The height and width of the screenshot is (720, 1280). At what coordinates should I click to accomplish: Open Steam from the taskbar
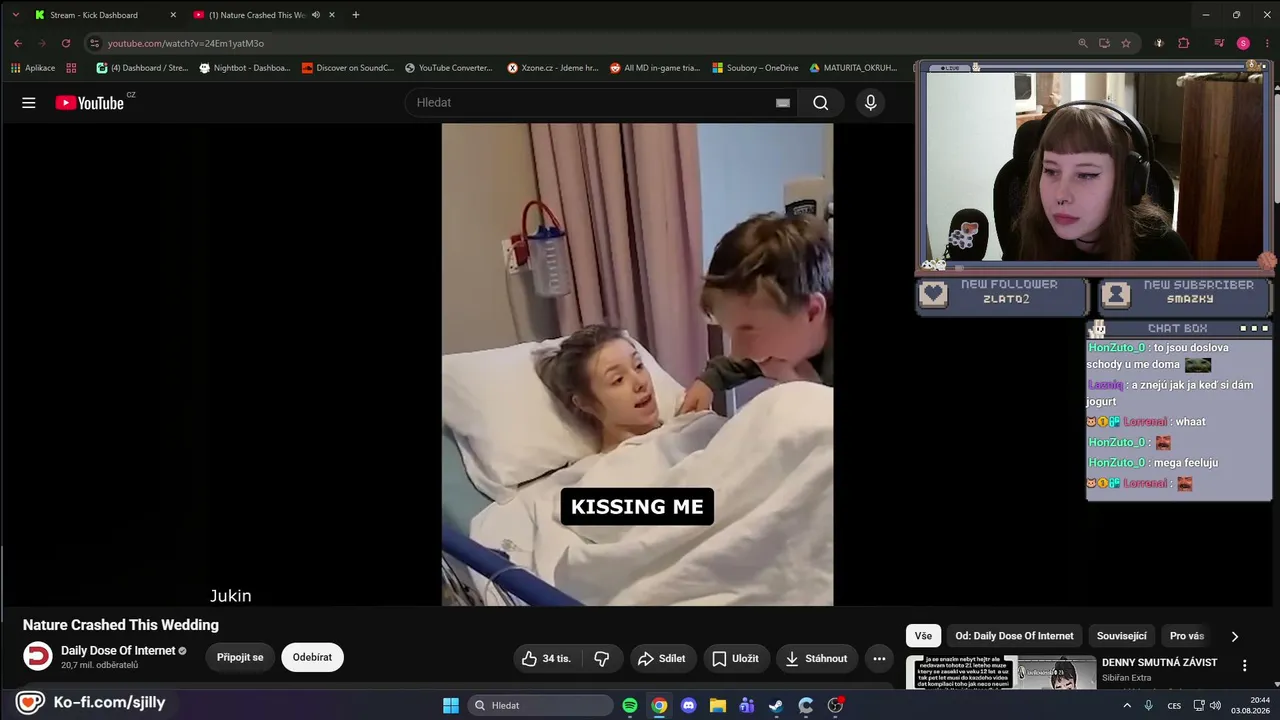(x=776, y=705)
